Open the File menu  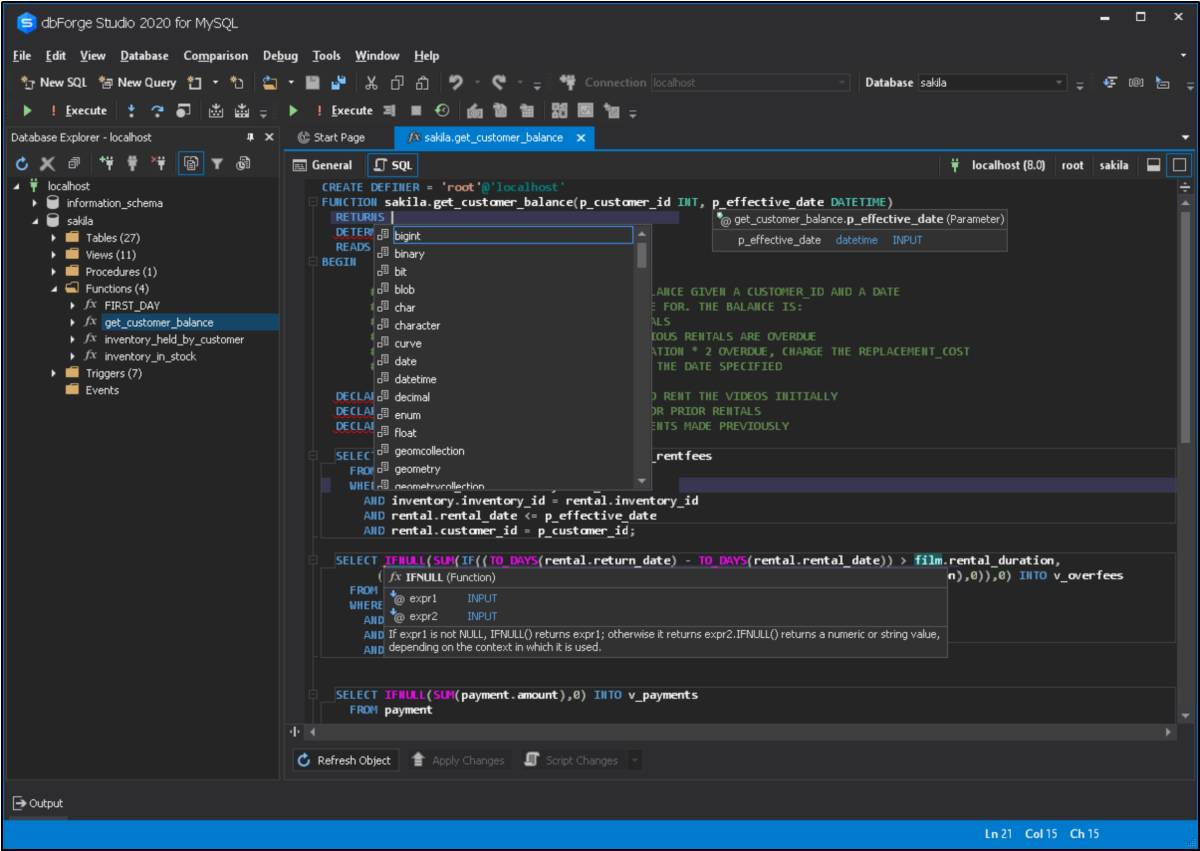pos(23,55)
